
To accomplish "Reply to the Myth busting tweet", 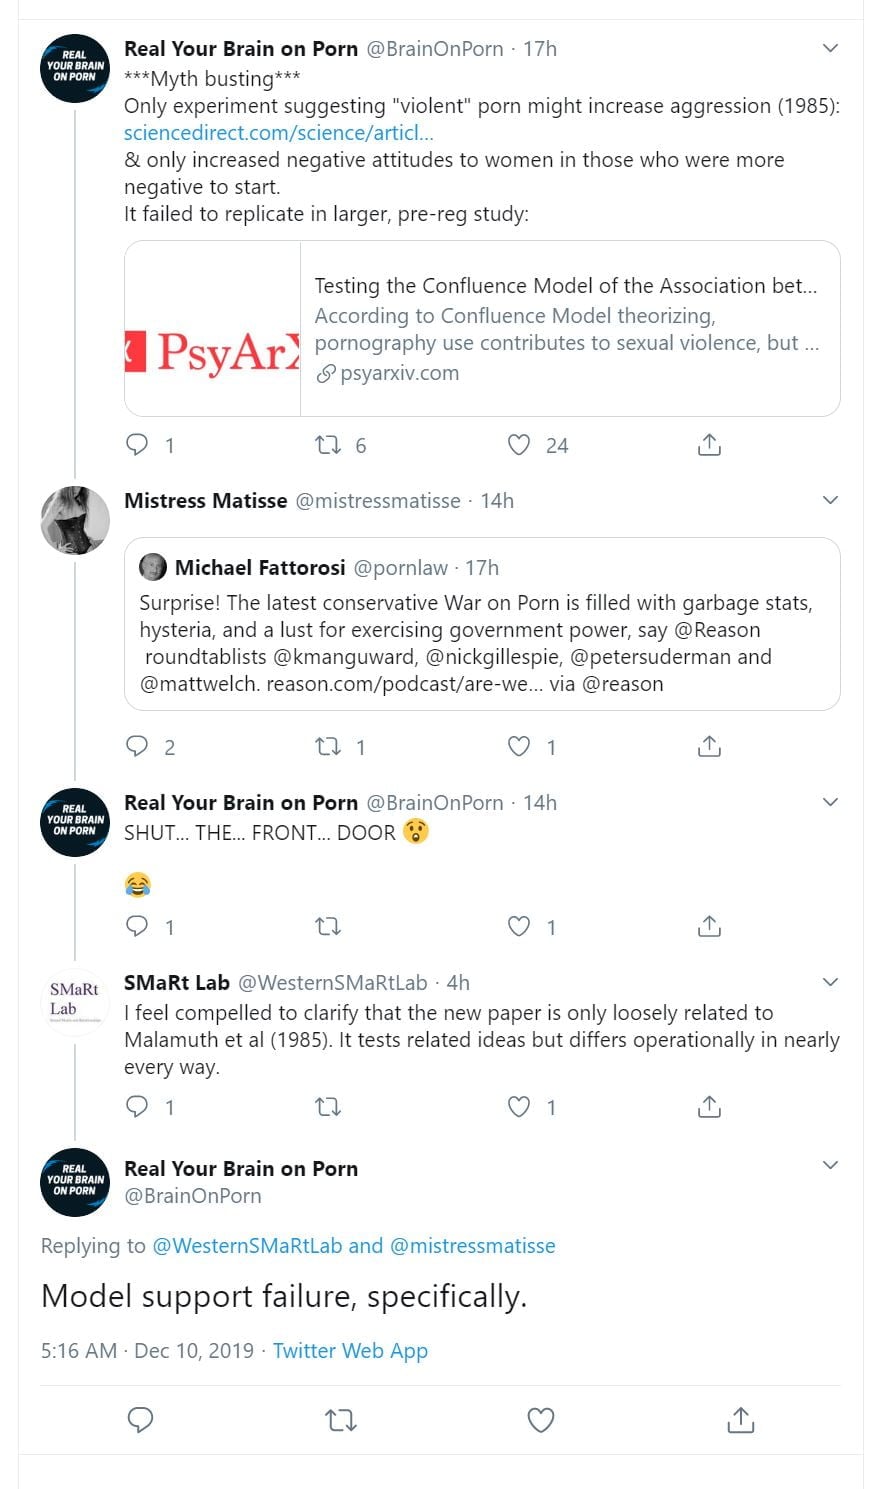I will [x=137, y=445].
